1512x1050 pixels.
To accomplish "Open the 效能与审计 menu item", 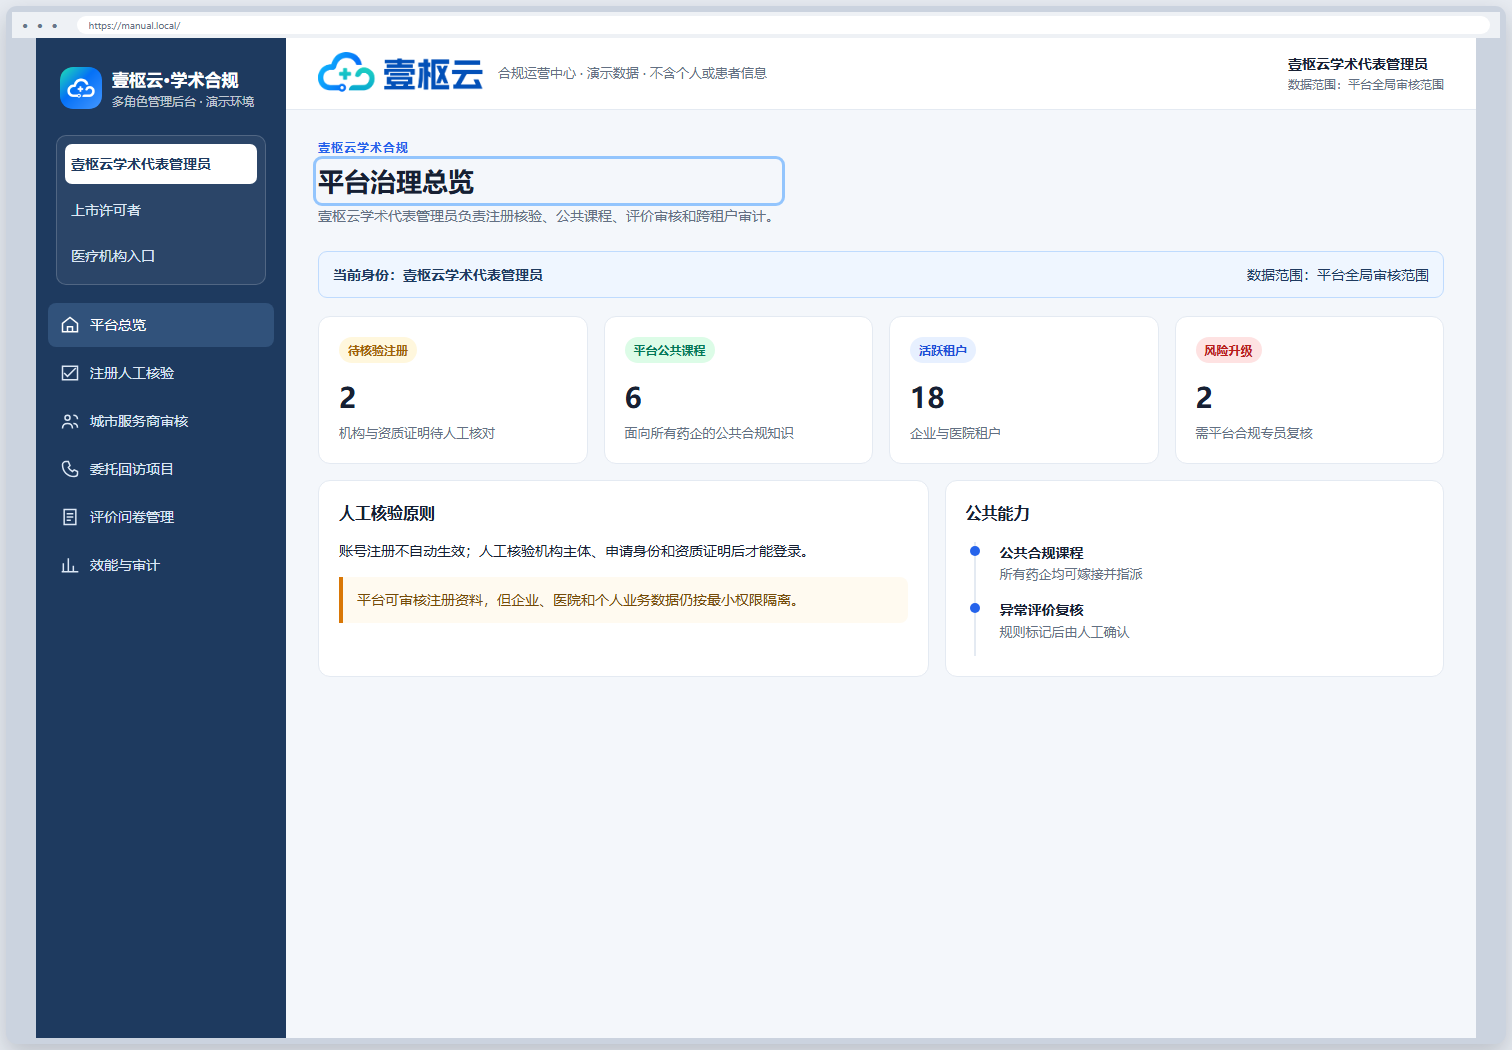I will point(161,565).
